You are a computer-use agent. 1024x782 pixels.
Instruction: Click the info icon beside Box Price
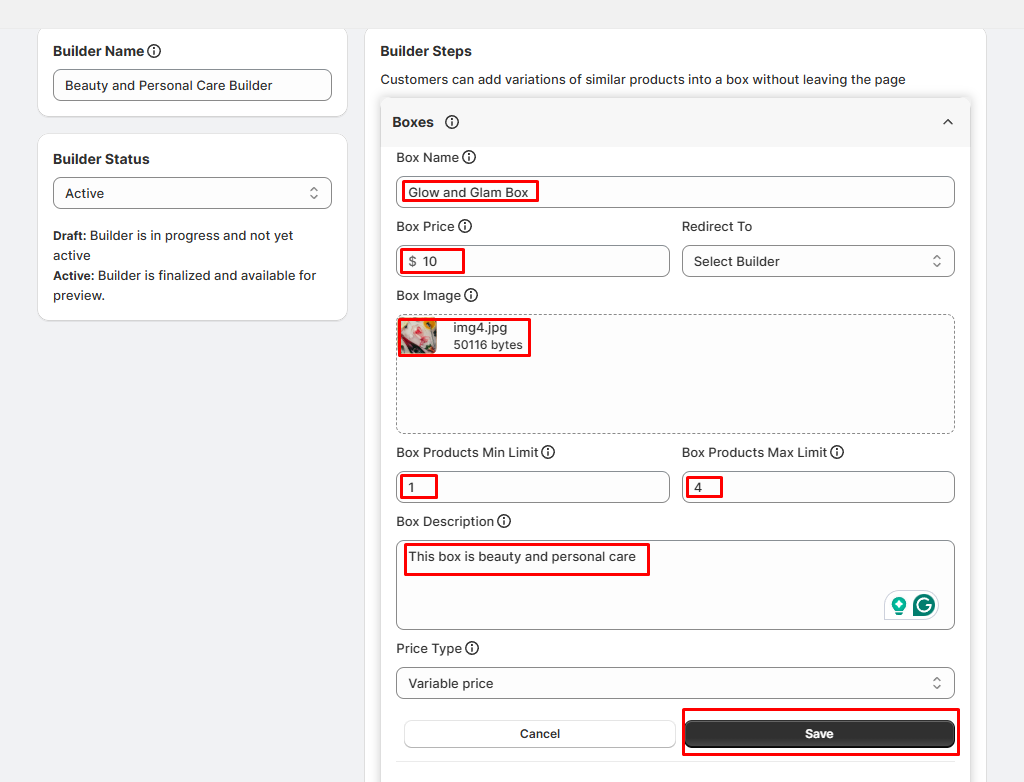pos(465,226)
